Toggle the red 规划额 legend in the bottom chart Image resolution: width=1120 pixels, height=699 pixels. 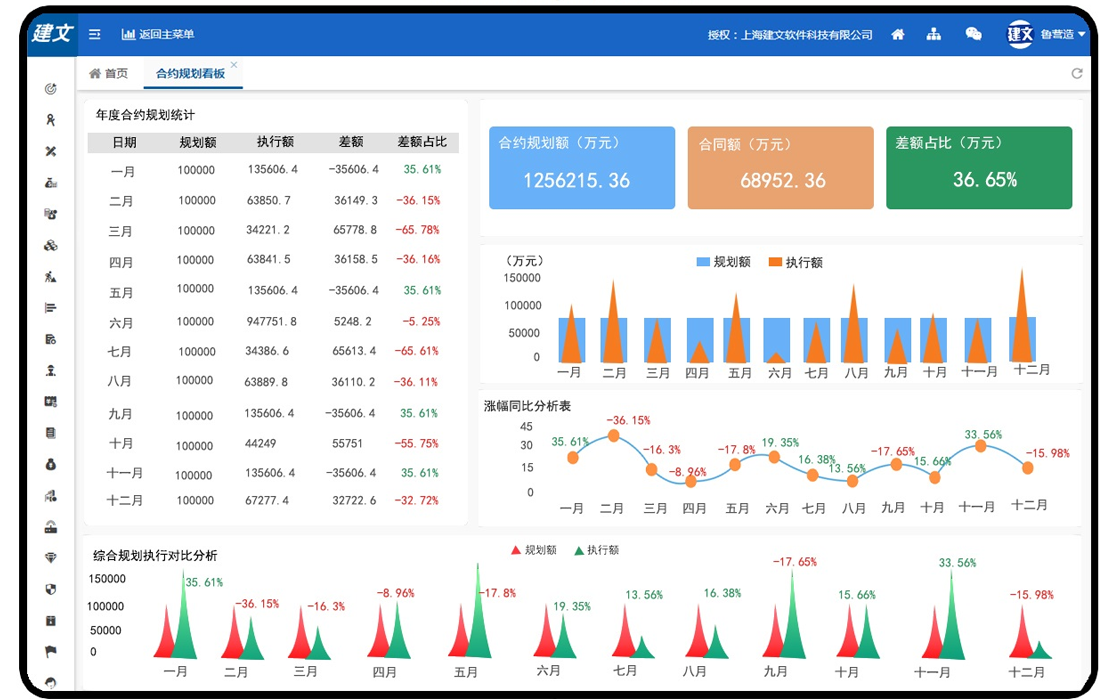pyautogui.click(x=534, y=550)
